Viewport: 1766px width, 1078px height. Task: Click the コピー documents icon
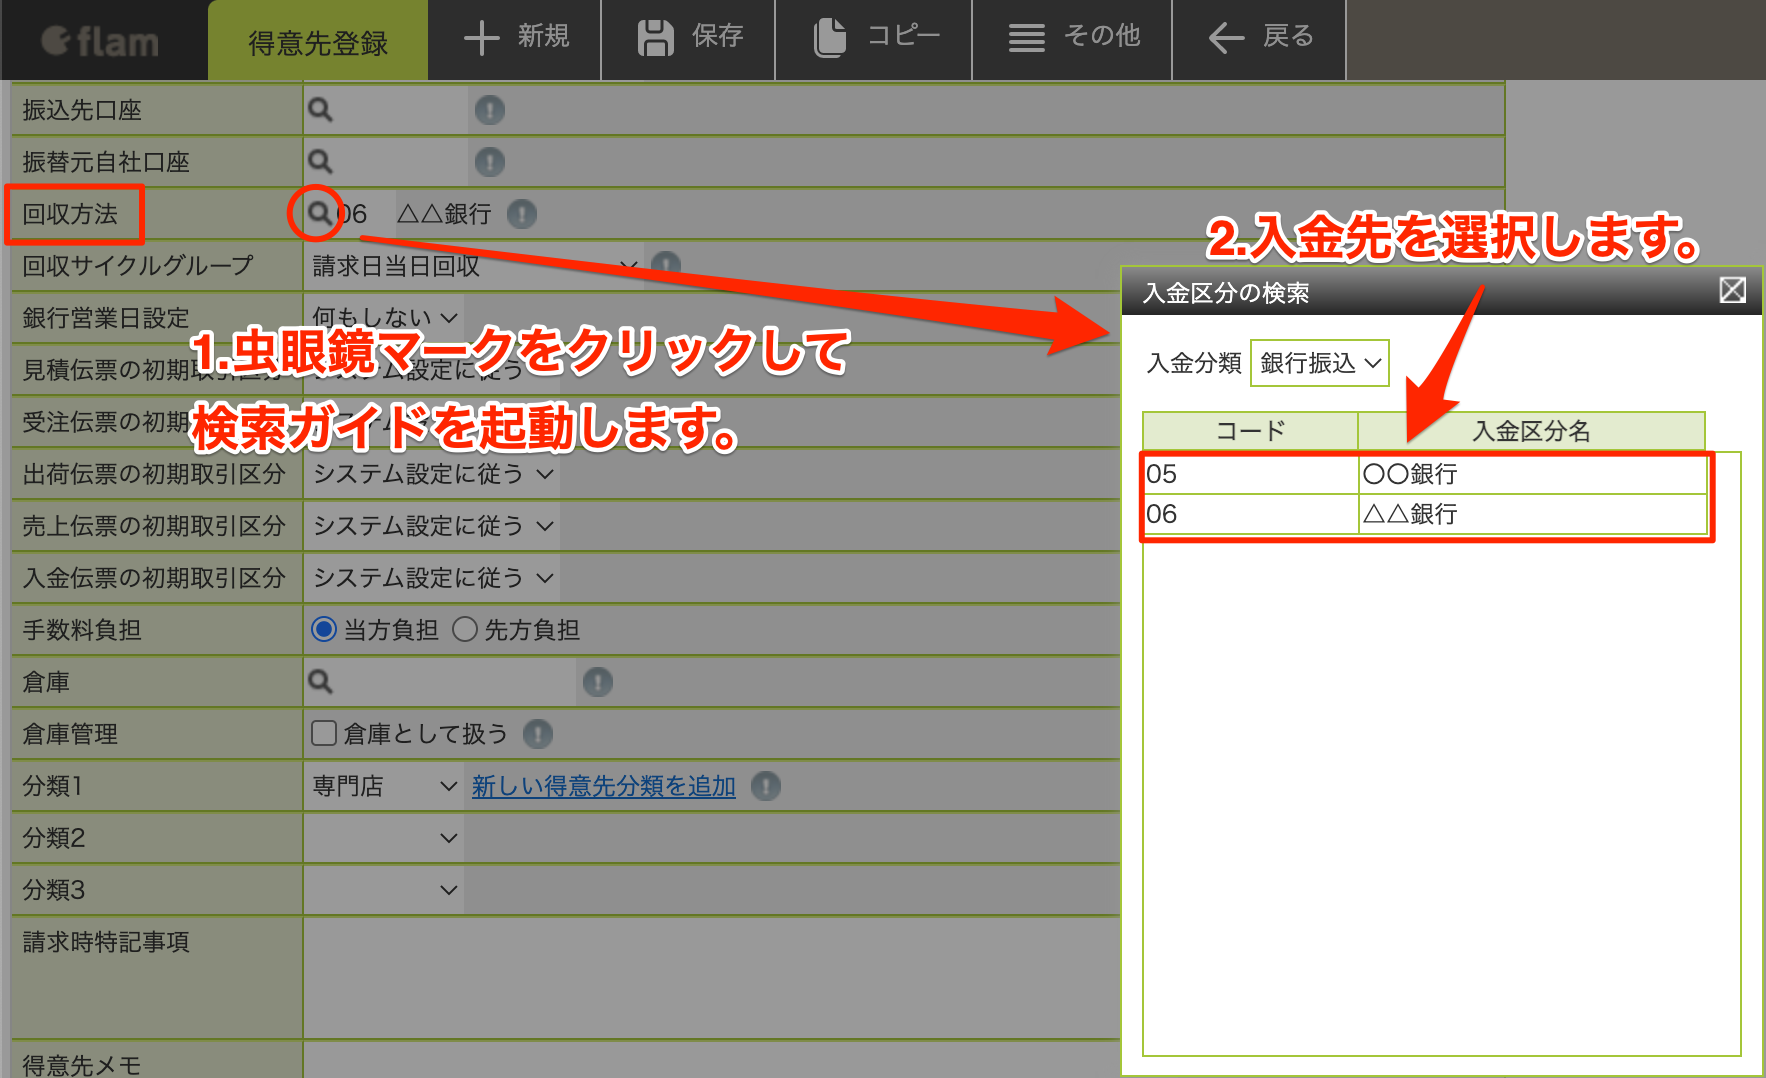click(829, 38)
